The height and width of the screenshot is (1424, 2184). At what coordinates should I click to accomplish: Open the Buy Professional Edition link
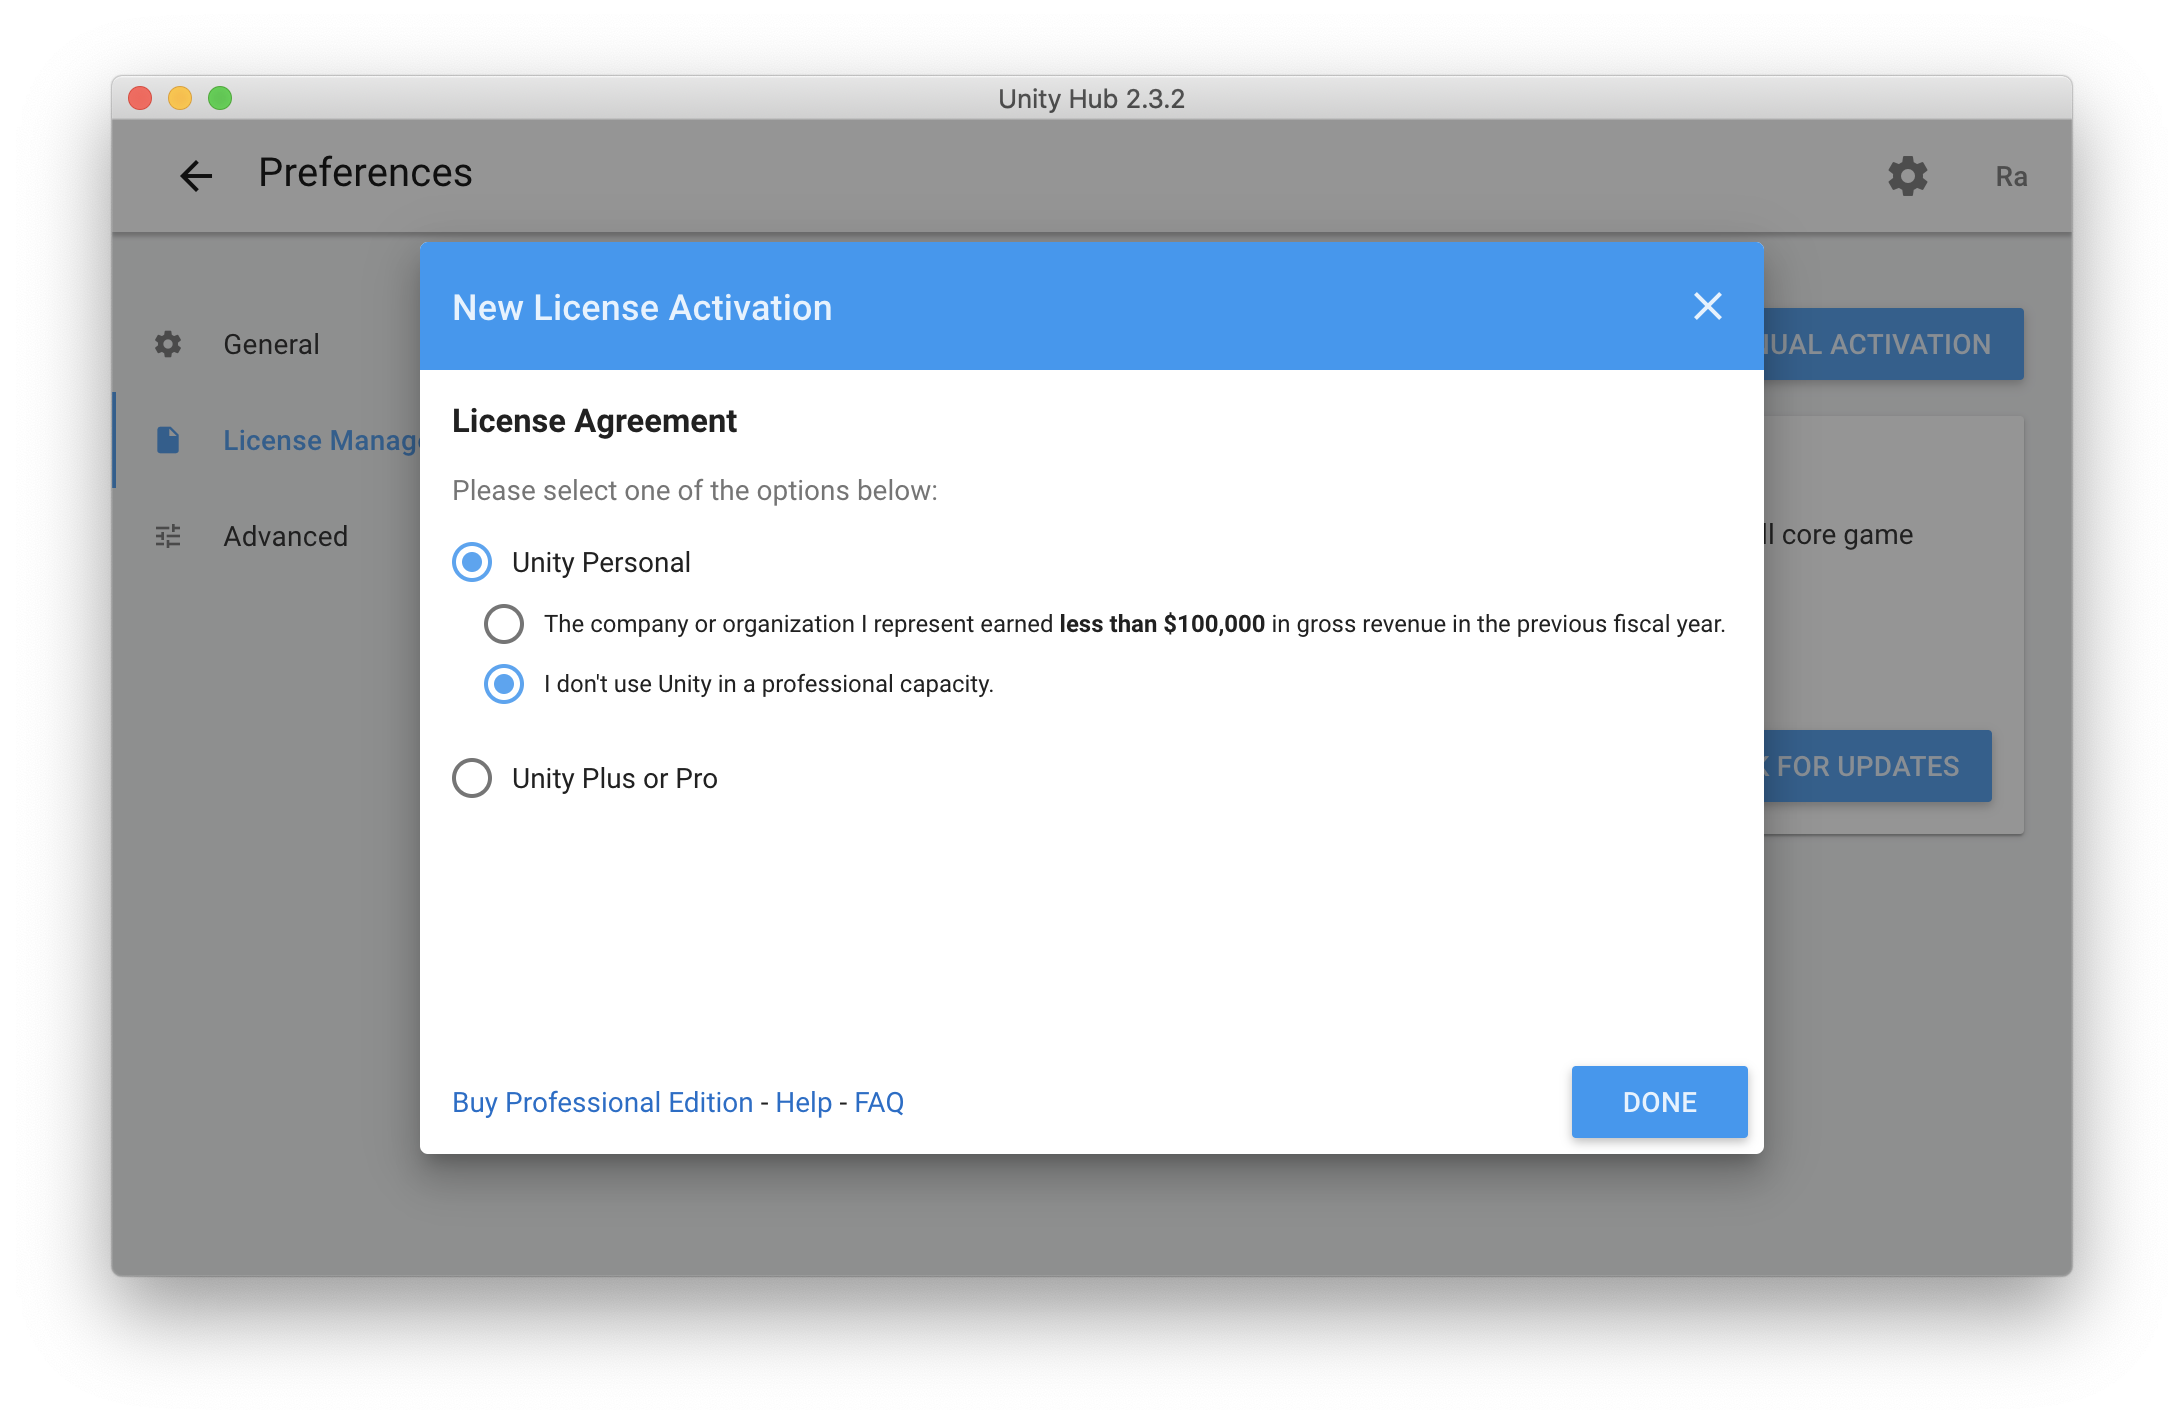point(602,1102)
